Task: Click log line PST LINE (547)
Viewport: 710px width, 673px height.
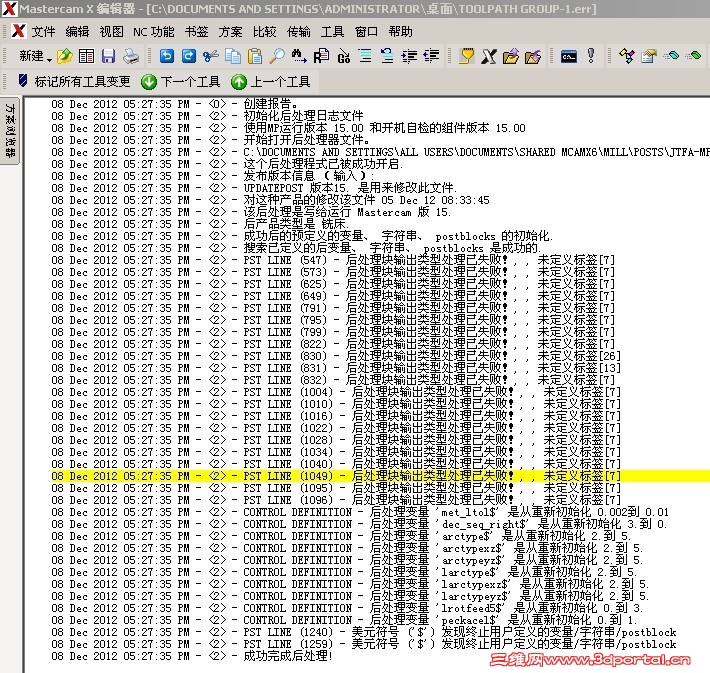Action: pyautogui.click(x=333, y=260)
